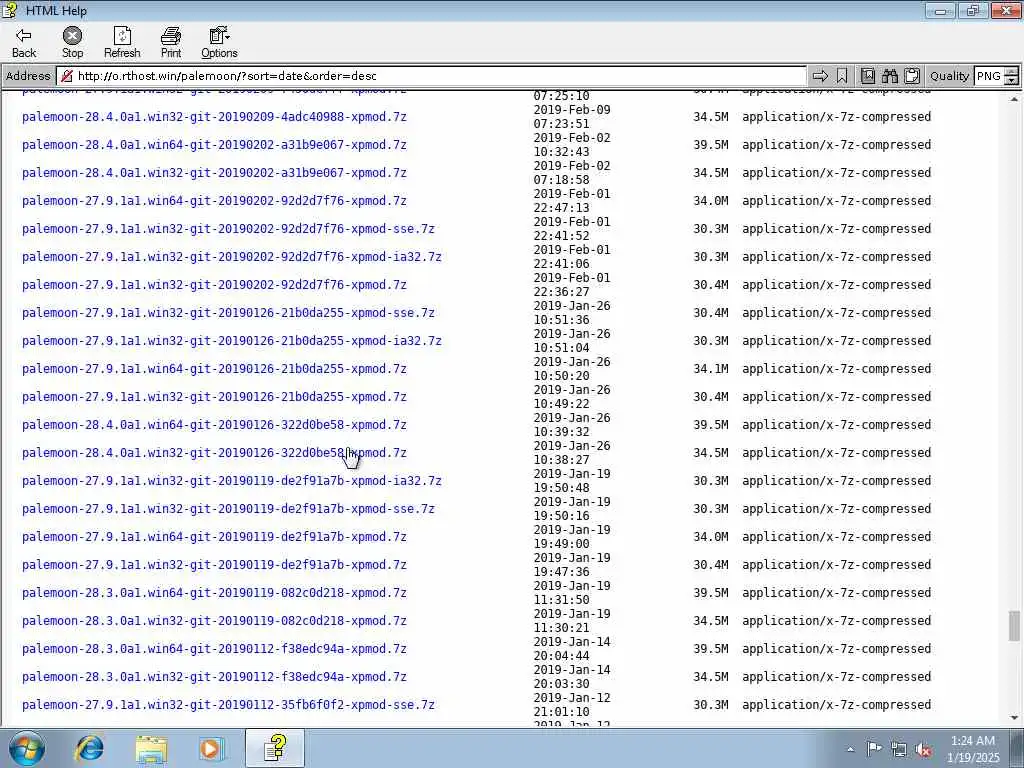Viewport: 1024px width, 768px height.
Task: Go back with the Back arrow
Action: pos(24,43)
